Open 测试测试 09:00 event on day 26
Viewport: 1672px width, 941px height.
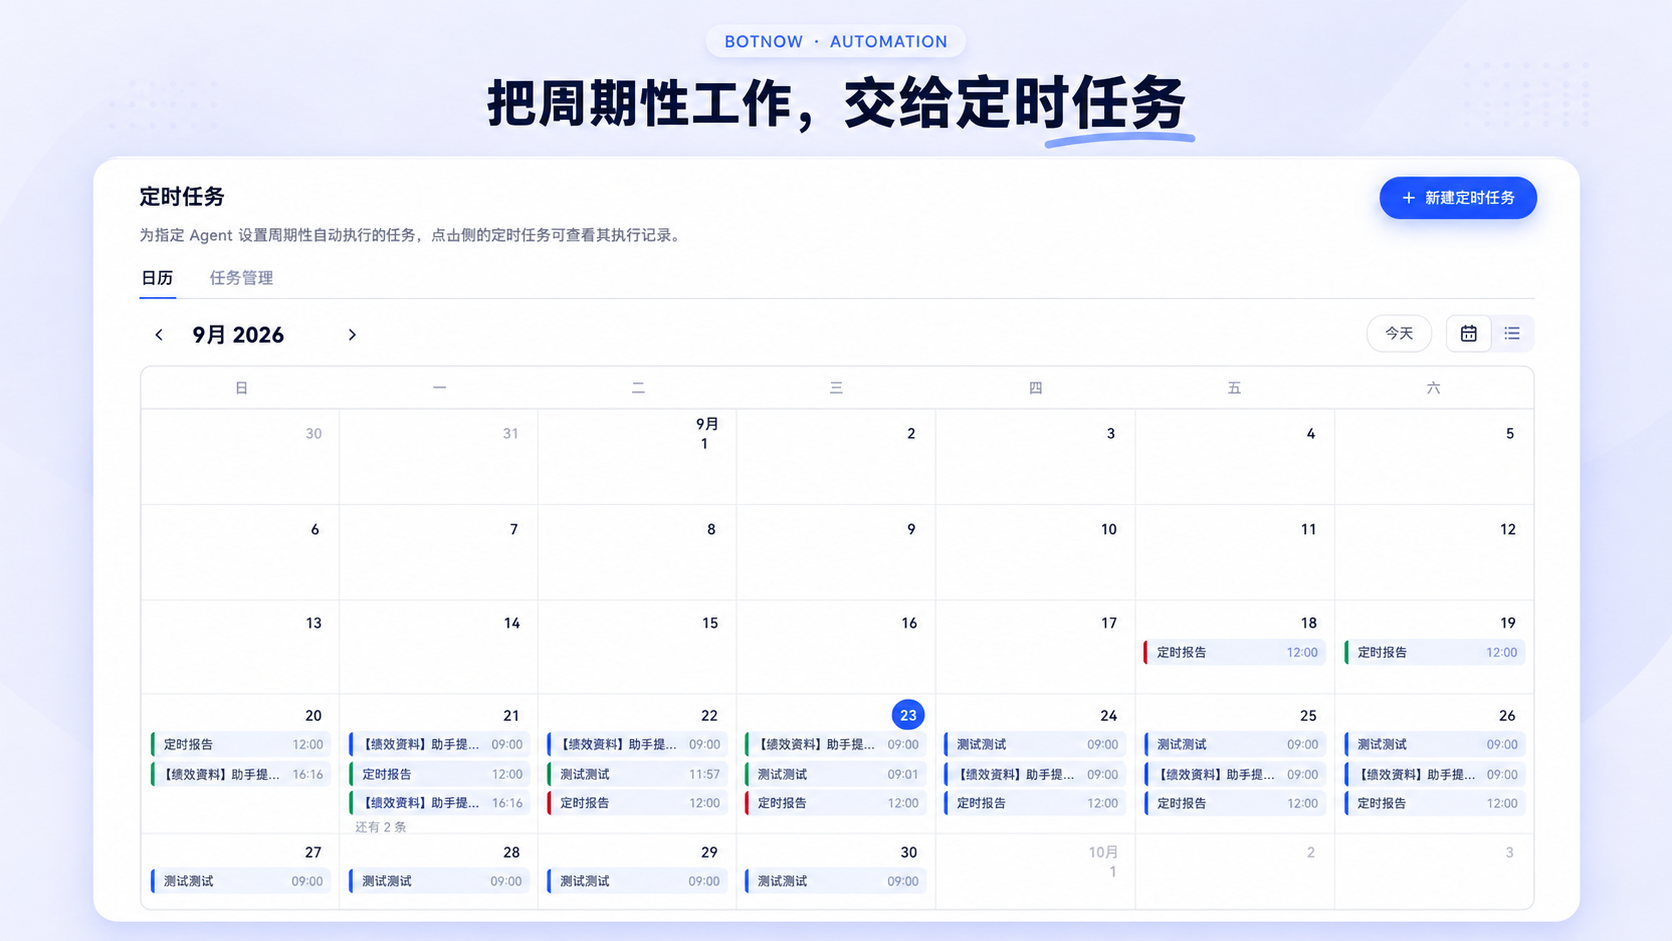tap(1435, 745)
